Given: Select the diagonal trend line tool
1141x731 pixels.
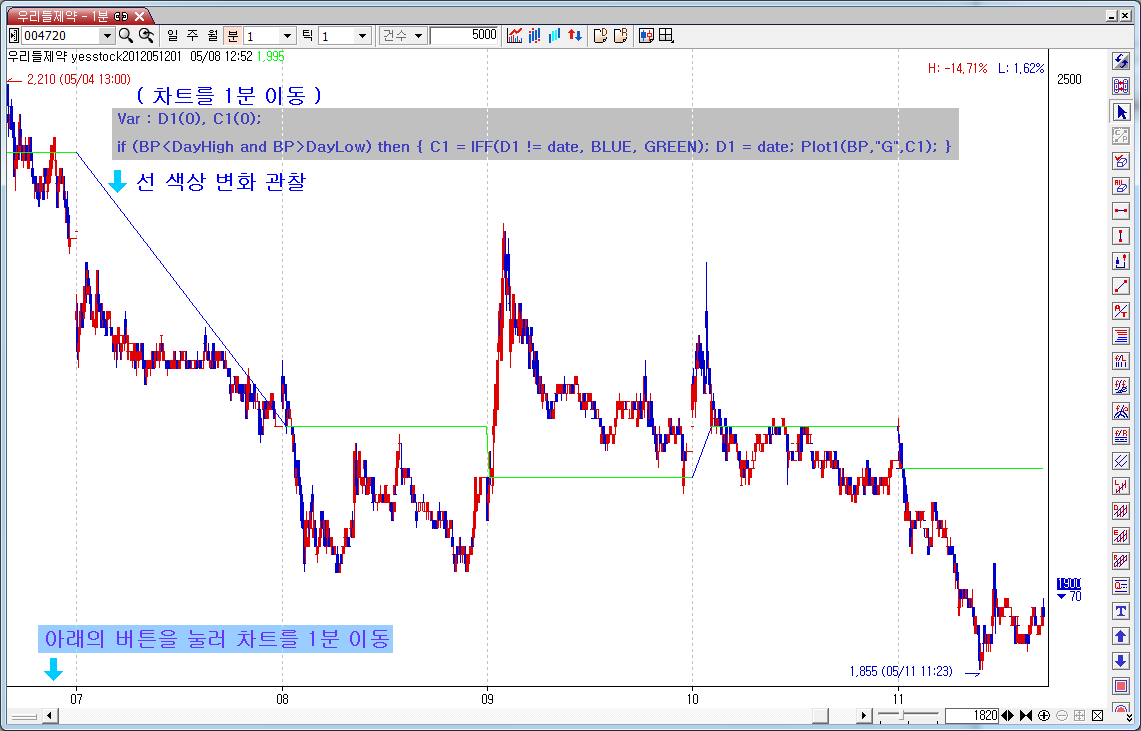Looking at the screenshot, I should [1121, 286].
